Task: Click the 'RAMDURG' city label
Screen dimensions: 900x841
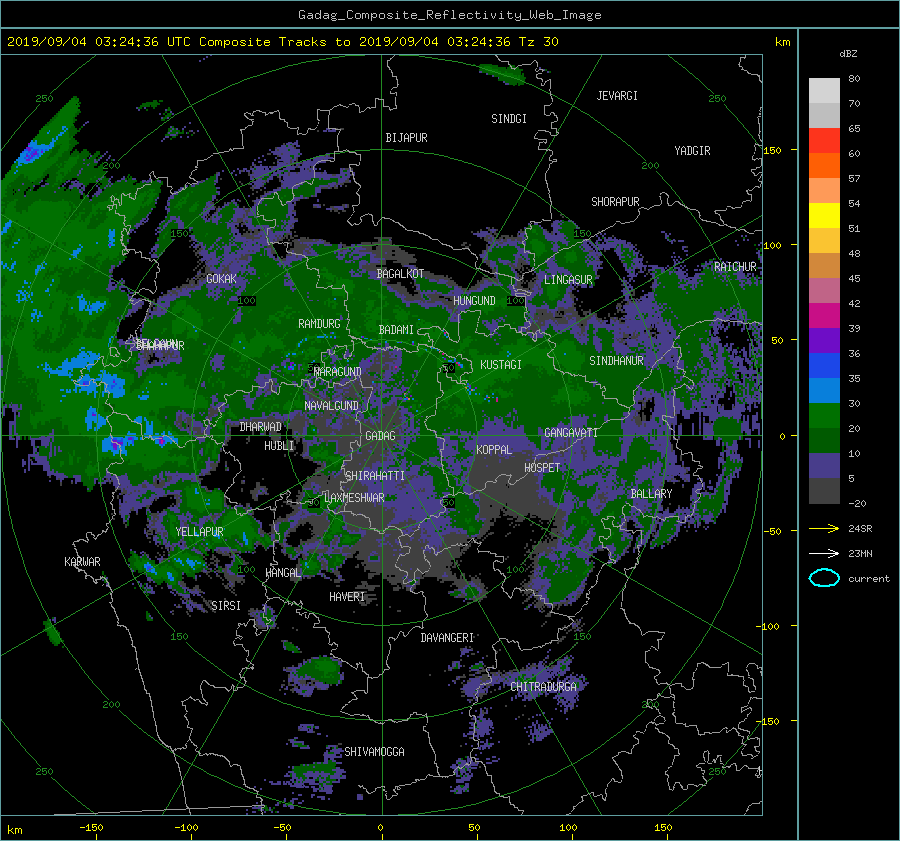Action: coord(319,324)
